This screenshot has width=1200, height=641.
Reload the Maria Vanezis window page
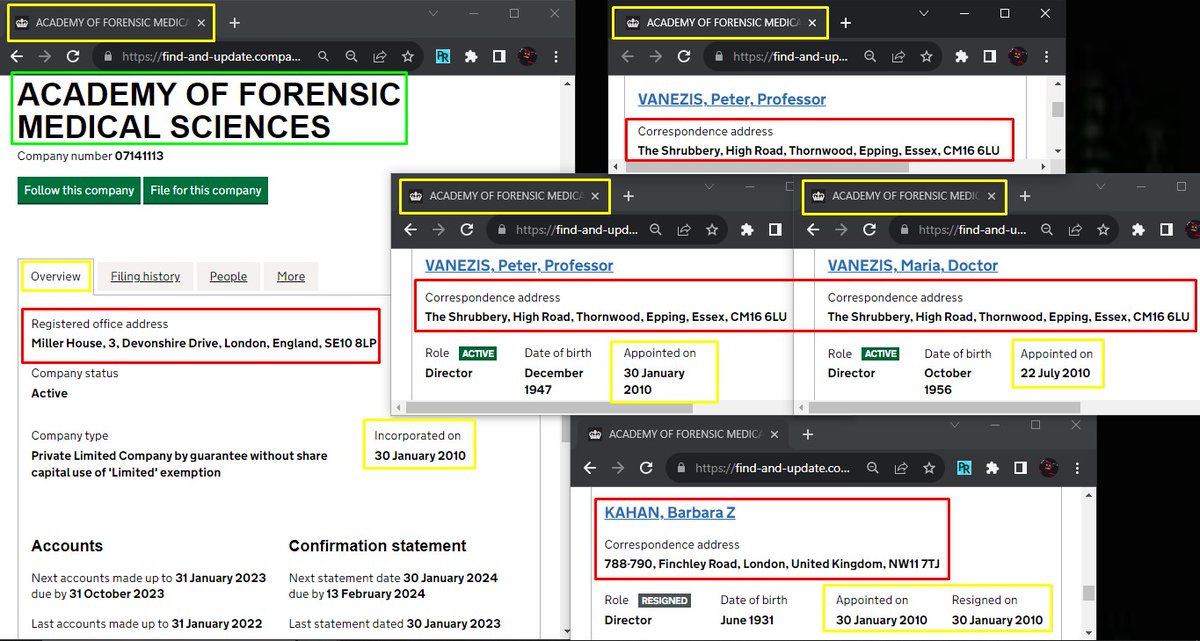[x=869, y=229]
